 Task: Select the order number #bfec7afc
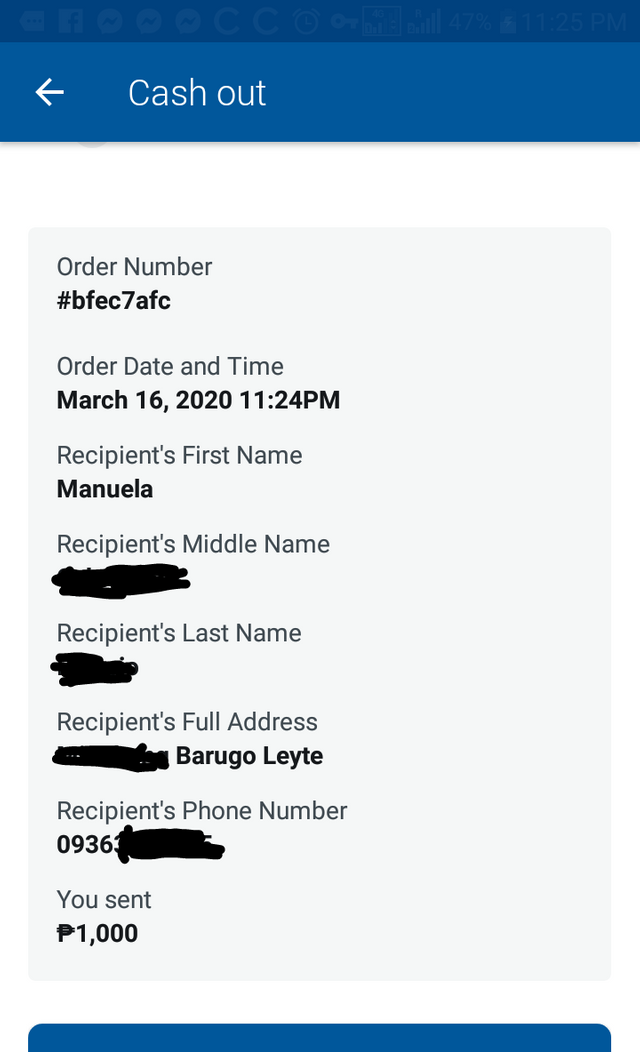[114, 300]
